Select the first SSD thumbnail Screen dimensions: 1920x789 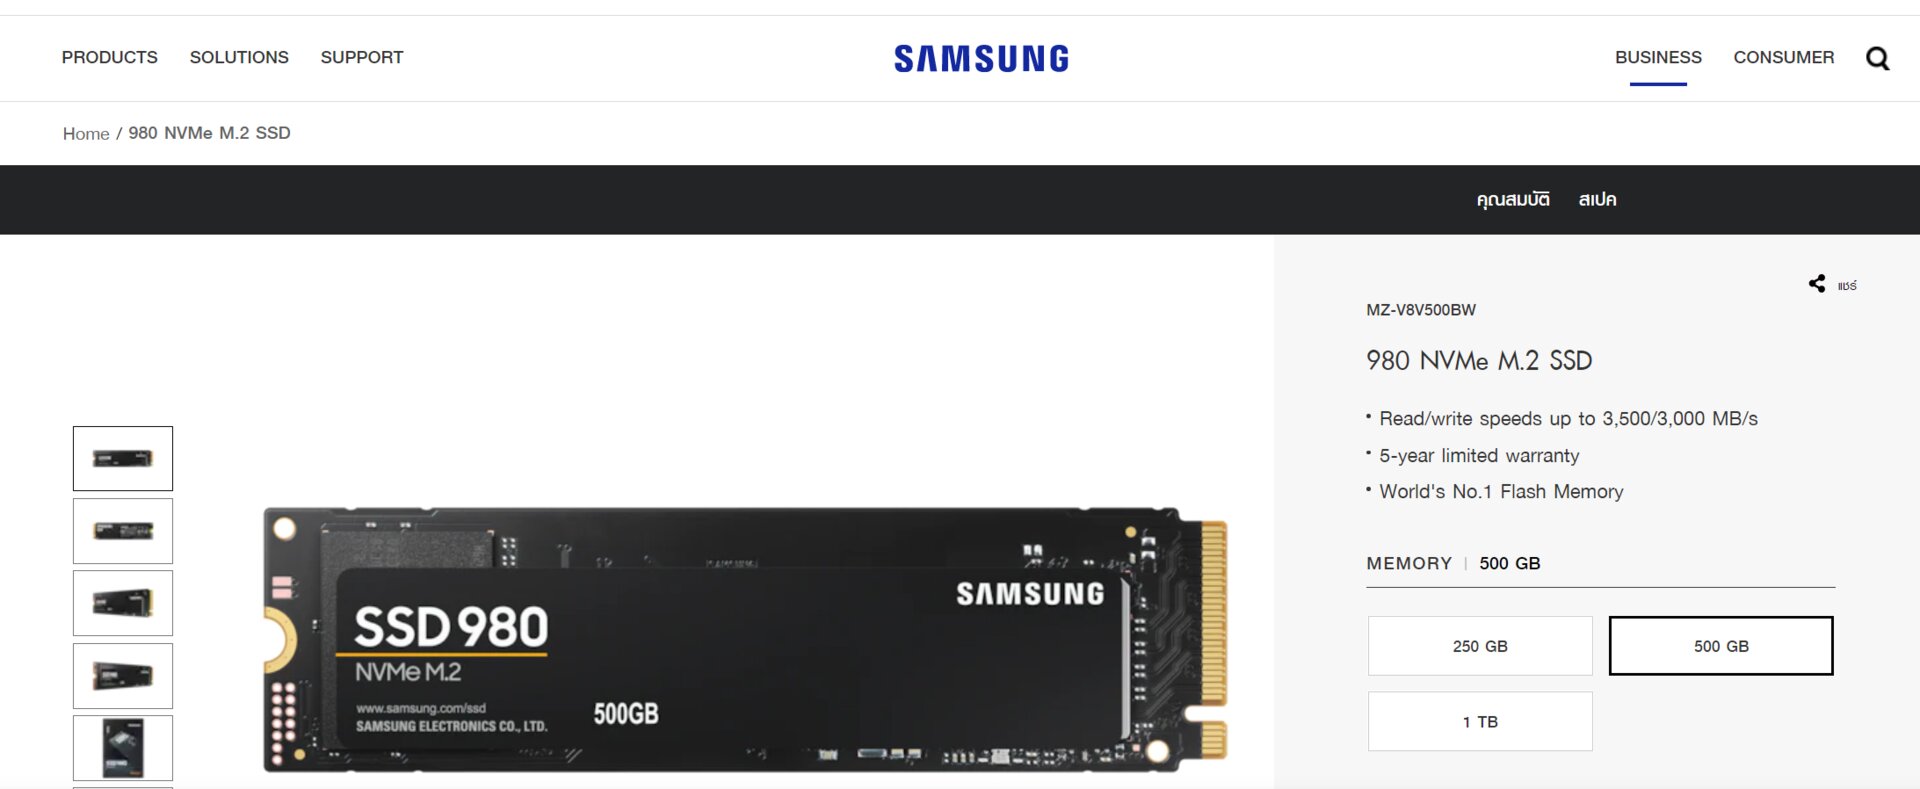(x=123, y=458)
